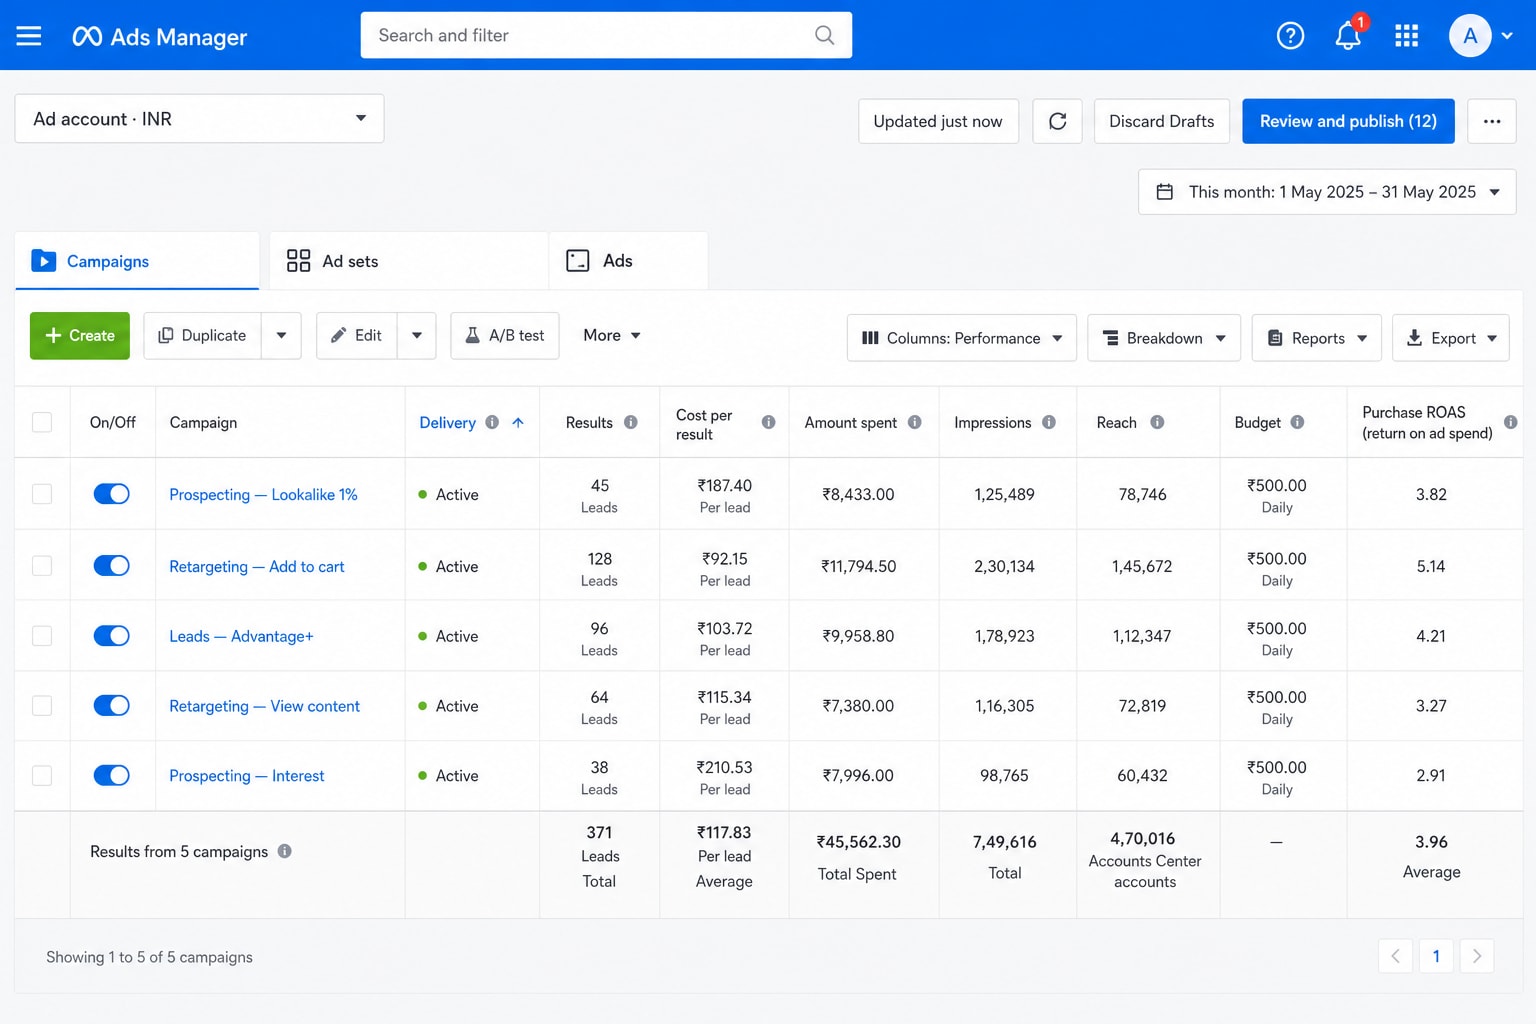The height and width of the screenshot is (1024, 1536).
Task: Switch to the Ad sets tab
Action: (409, 261)
